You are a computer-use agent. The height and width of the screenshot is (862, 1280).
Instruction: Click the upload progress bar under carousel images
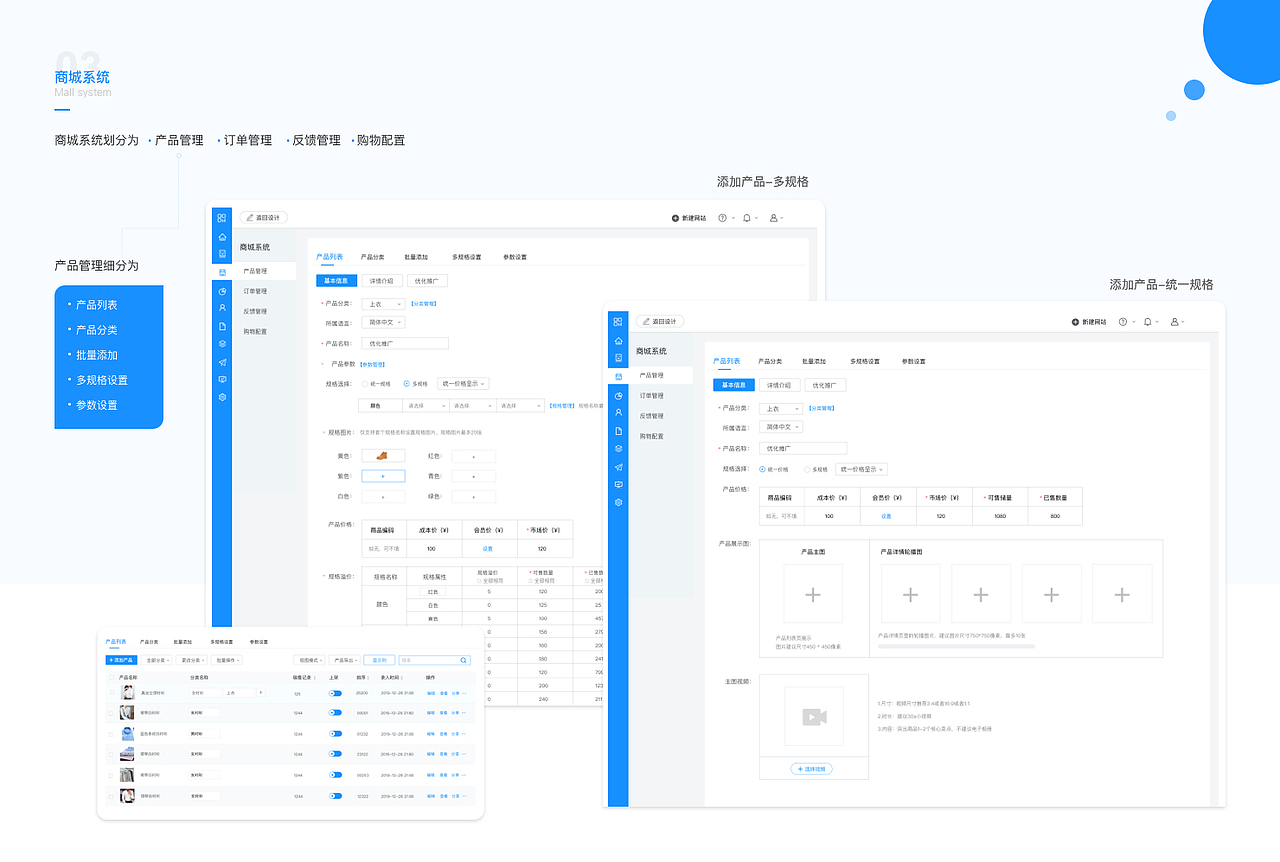(x=956, y=646)
